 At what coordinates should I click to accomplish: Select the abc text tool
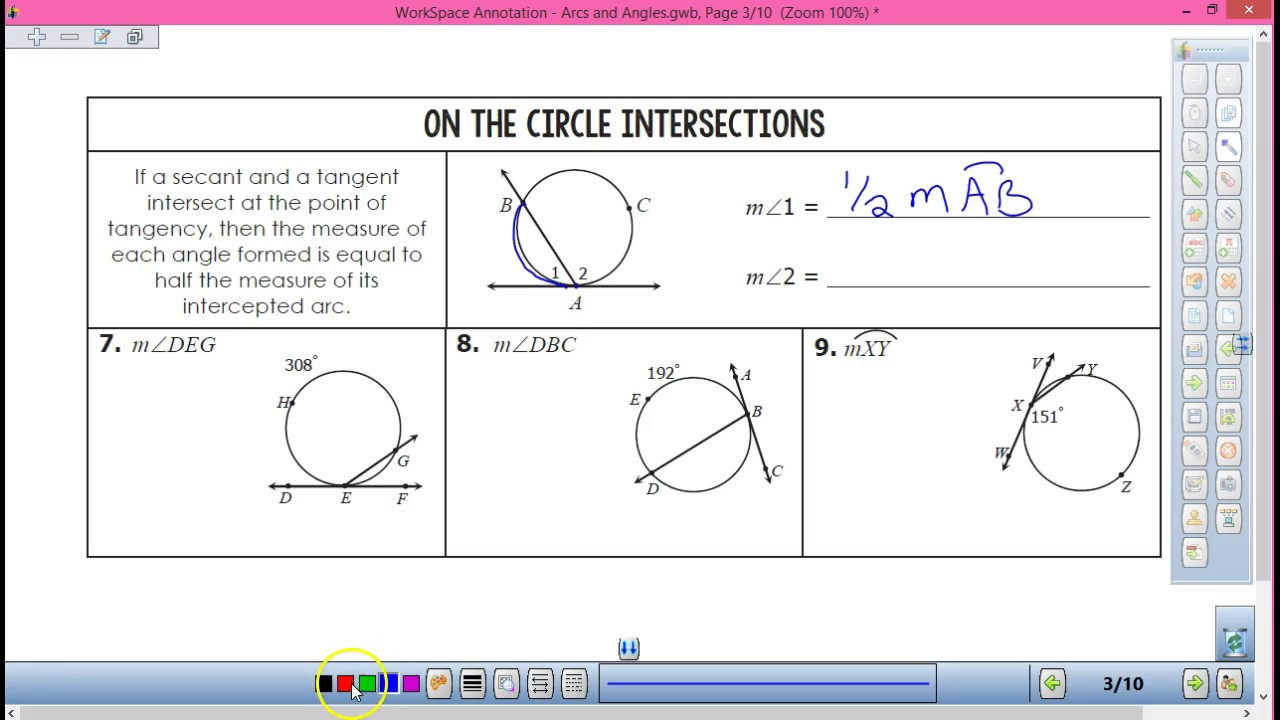pos(1194,248)
